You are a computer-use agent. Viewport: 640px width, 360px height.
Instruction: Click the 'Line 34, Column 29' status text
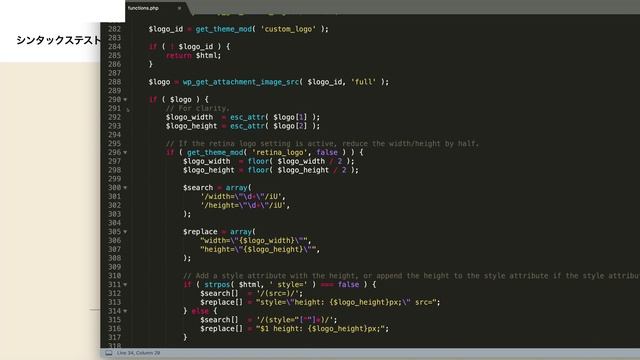138,353
